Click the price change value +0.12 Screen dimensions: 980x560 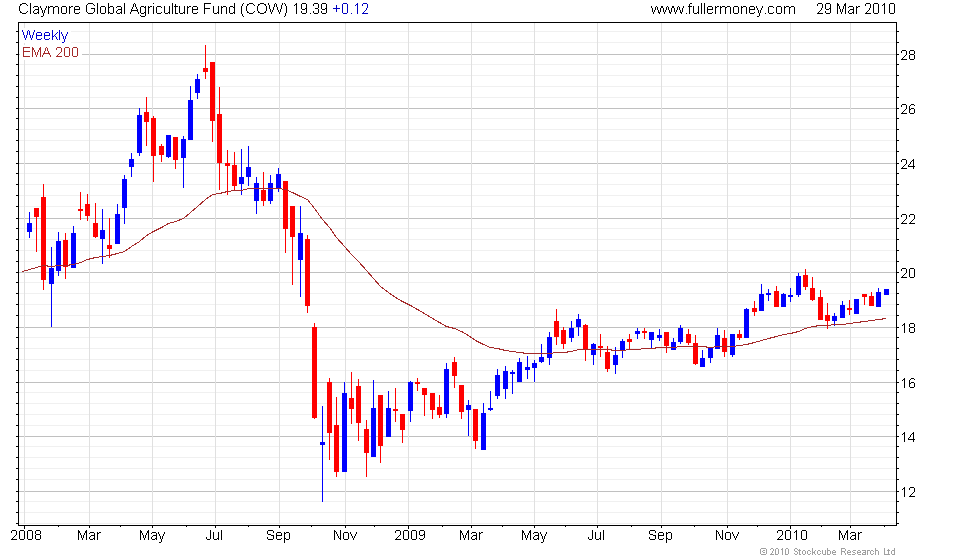click(x=351, y=9)
